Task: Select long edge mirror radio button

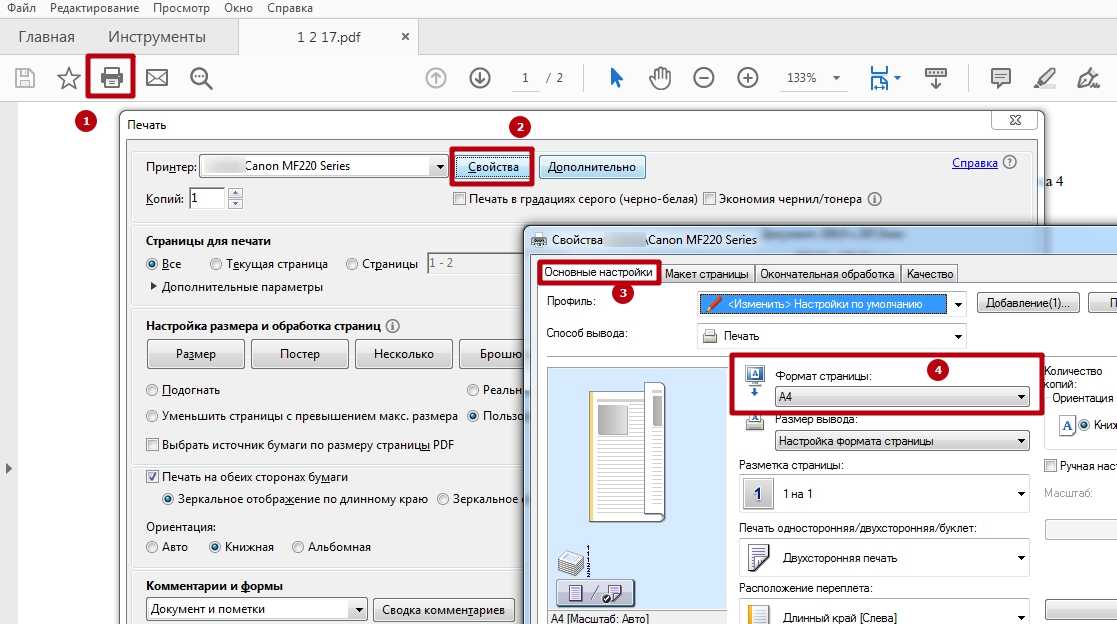Action: 168,499
